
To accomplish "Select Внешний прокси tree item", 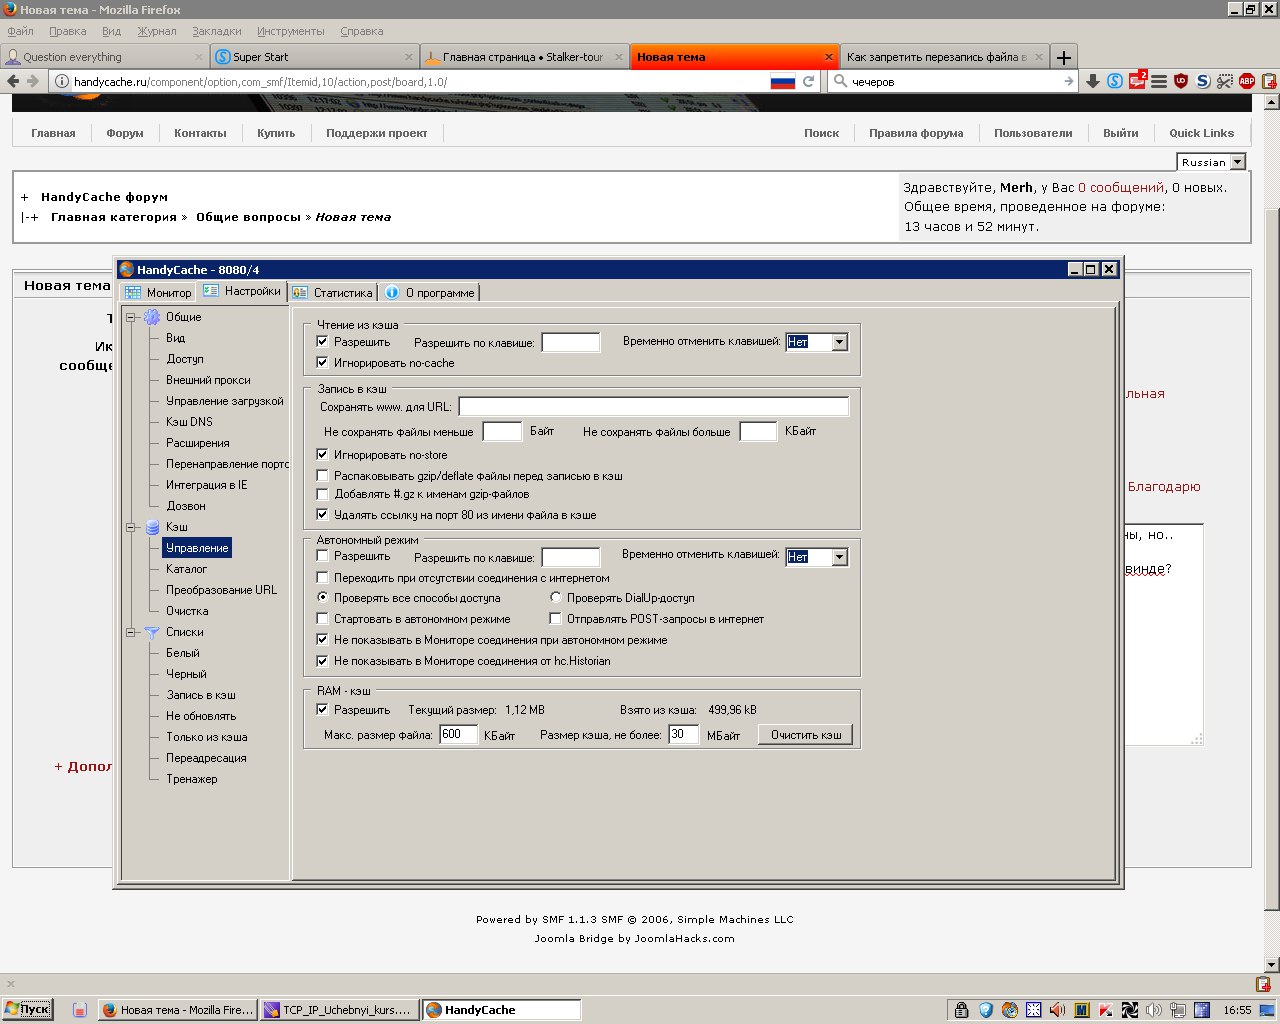I will (208, 380).
